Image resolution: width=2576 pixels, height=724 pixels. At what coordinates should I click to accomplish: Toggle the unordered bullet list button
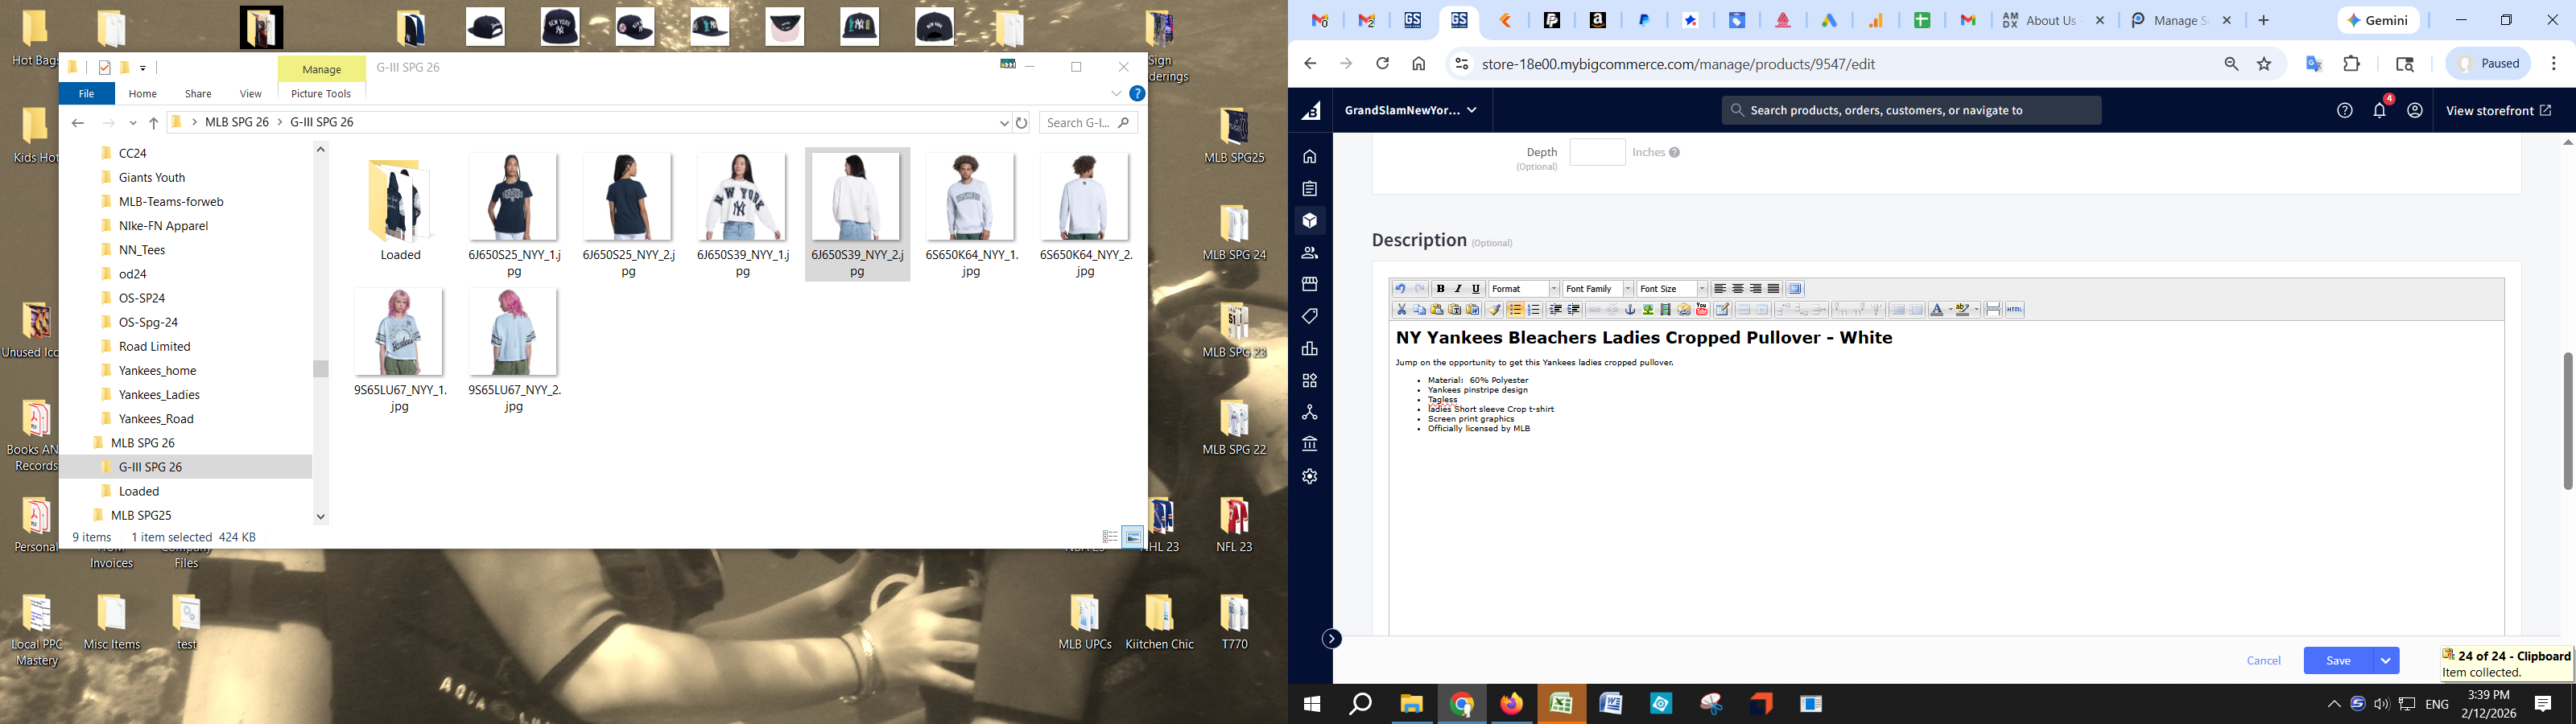[x=1515, y=310]
